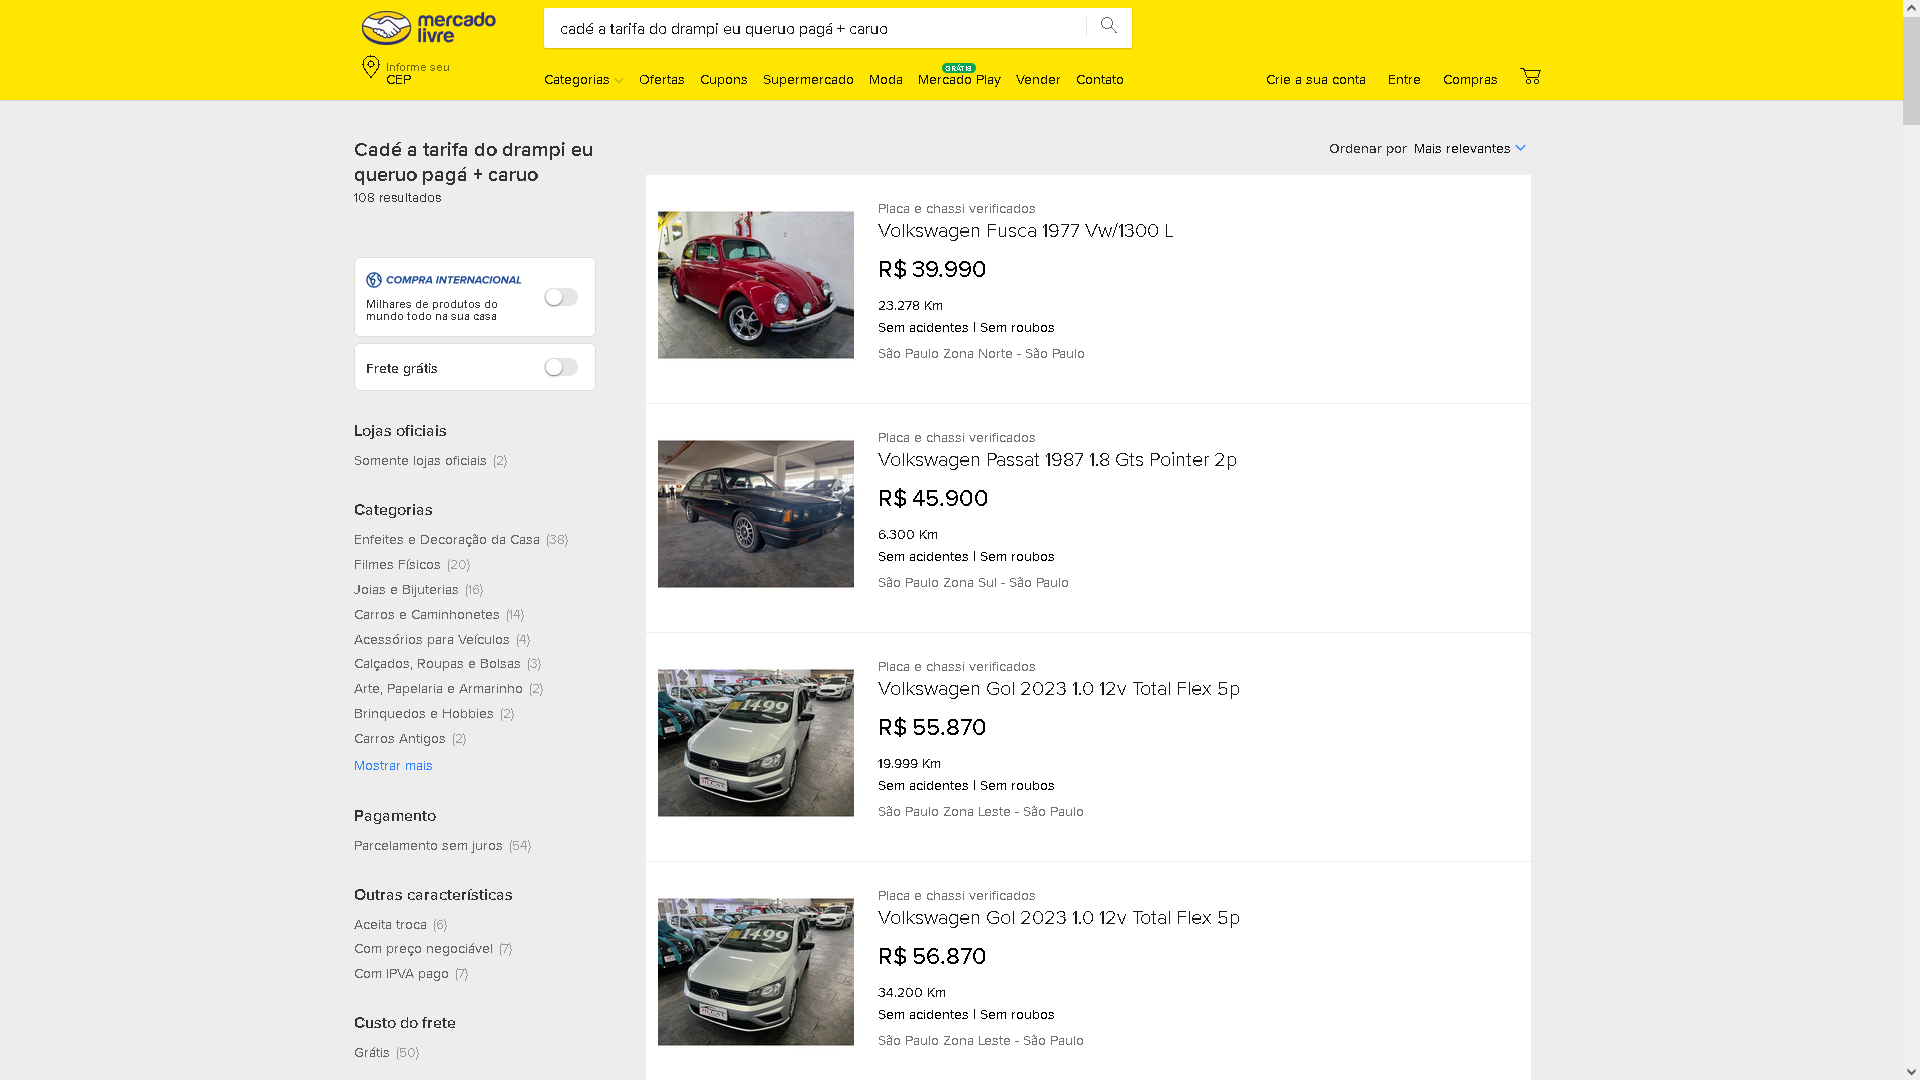
Task: Click Crie a sua conta
Action: point(1315,79)
